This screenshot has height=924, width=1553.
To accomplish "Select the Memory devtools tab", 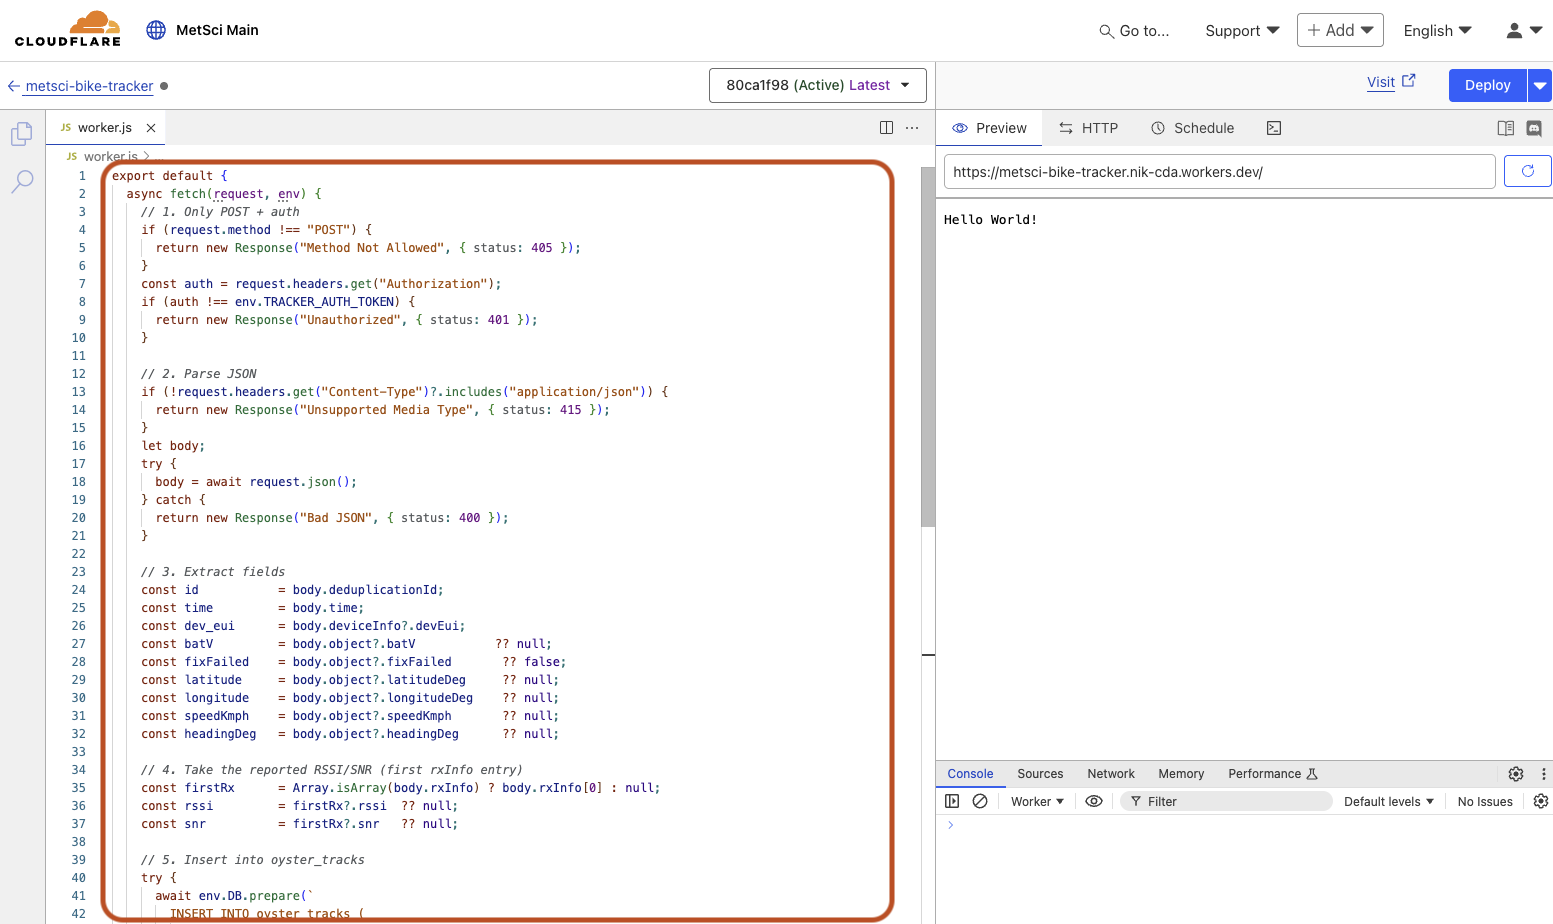I will click(1181, 774).
